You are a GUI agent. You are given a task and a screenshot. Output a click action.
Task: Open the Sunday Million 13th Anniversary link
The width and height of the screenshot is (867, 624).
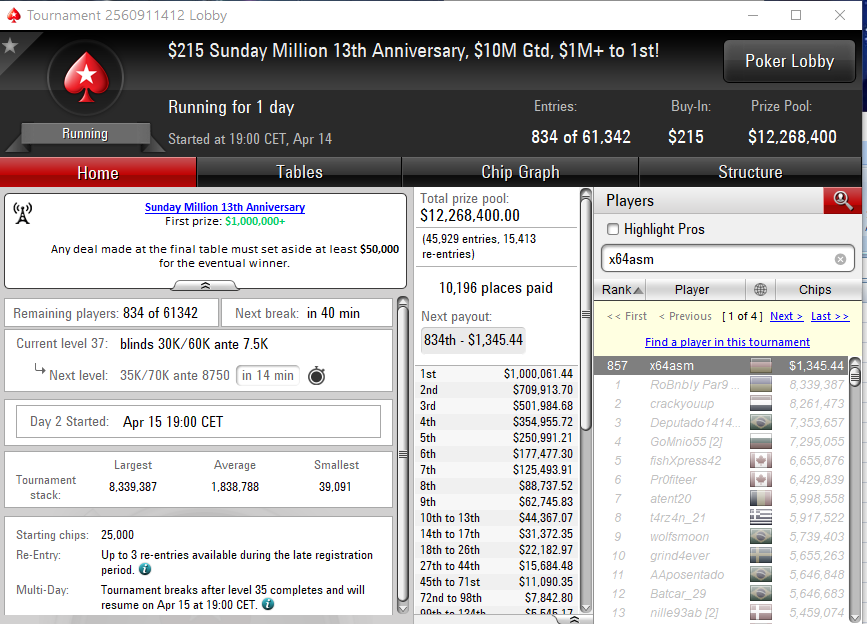tap(224, 207)
